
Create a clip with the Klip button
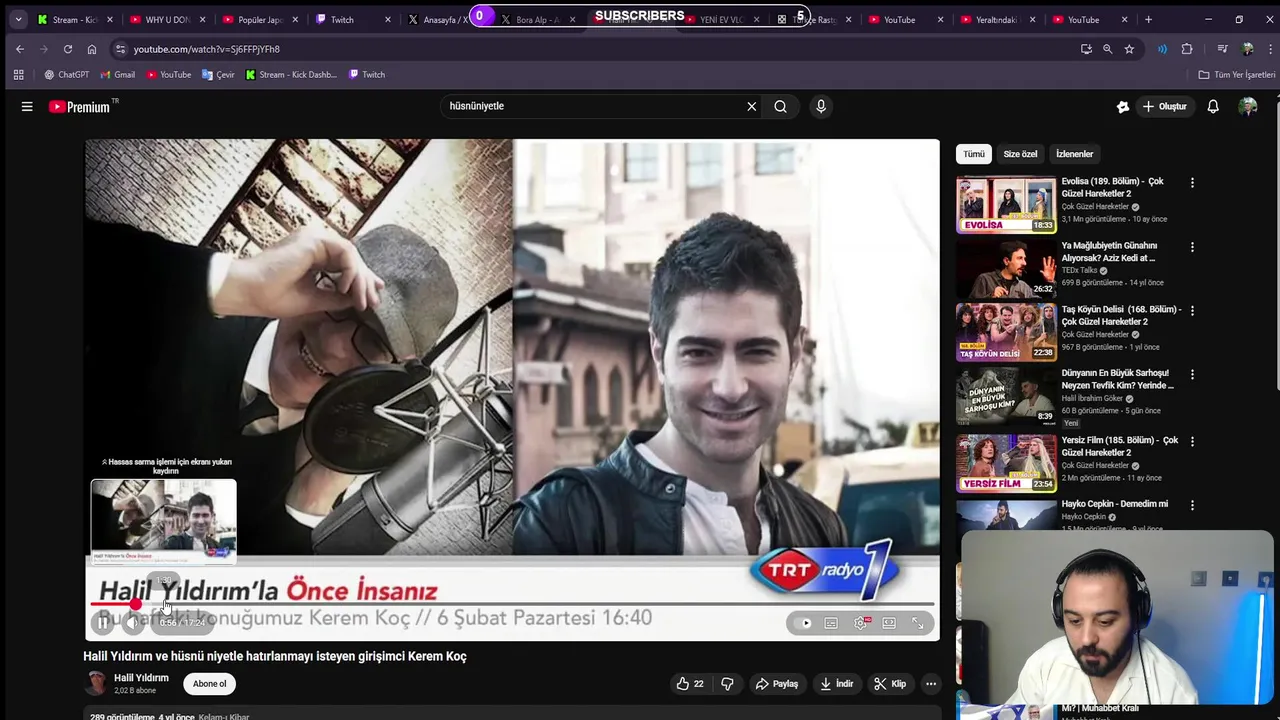[890, 684]
